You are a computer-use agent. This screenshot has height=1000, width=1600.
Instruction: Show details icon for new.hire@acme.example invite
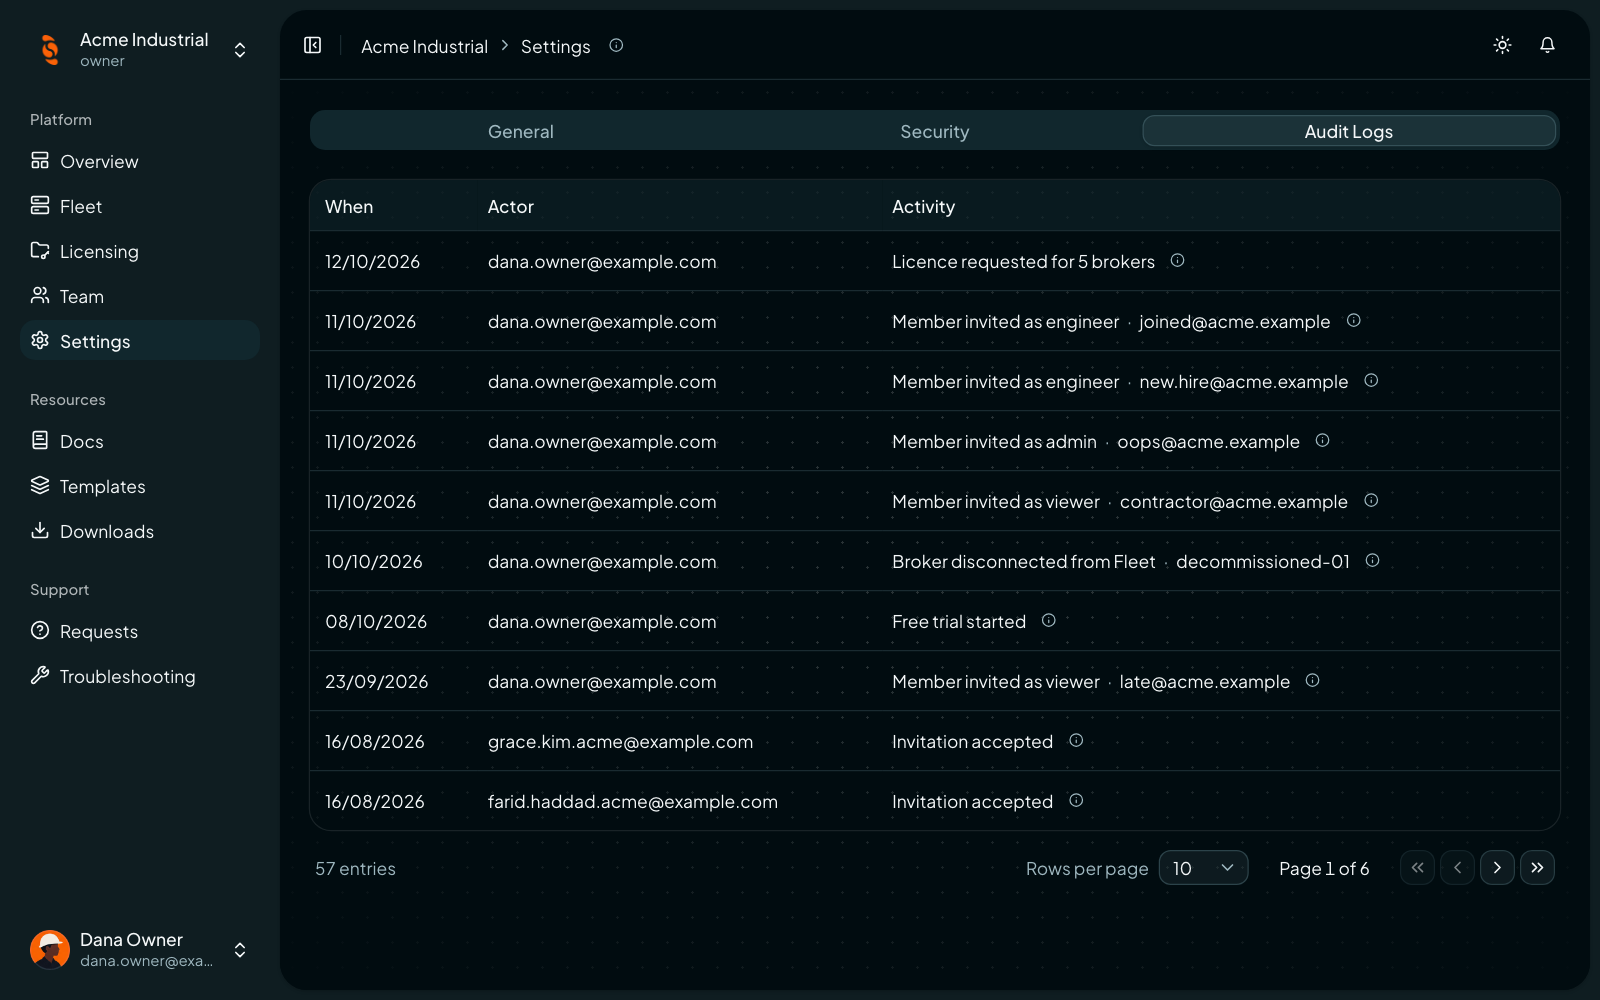coord(1372,380)
